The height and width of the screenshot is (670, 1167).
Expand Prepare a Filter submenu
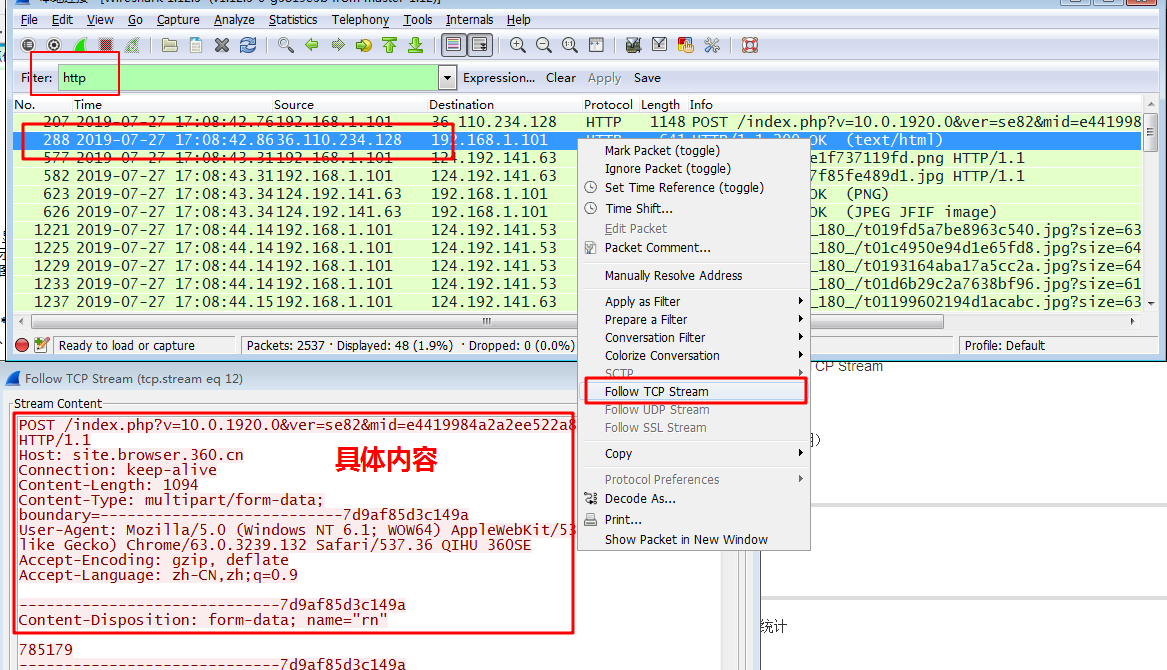tap(694, 319)
